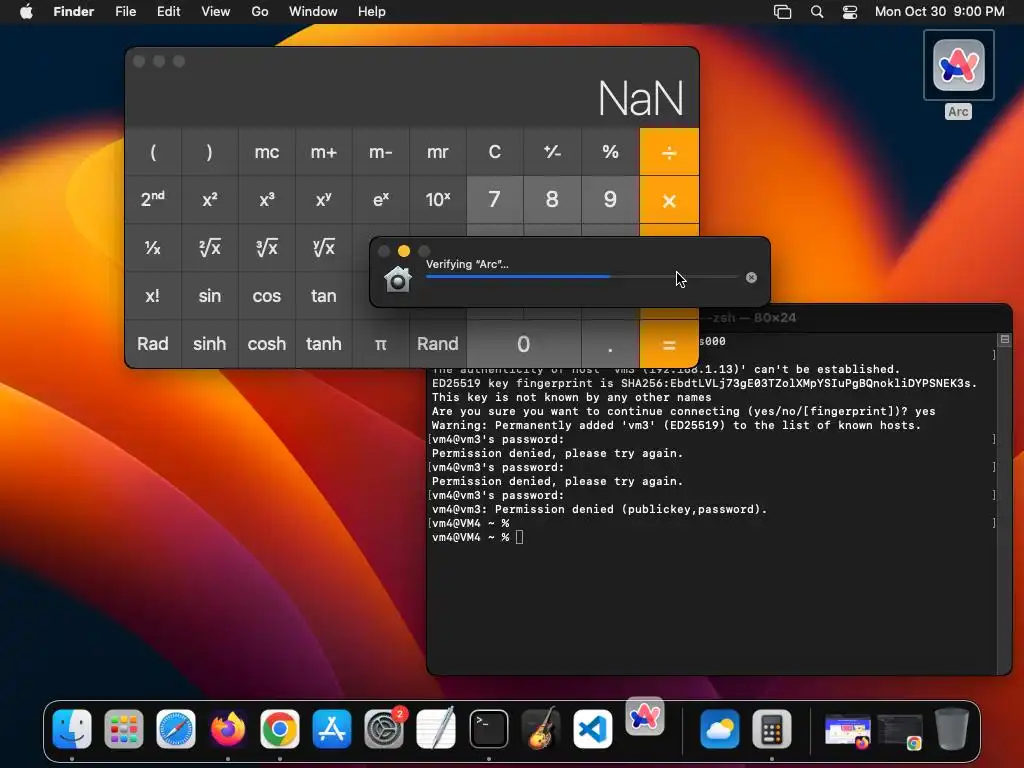Click the house icon in verification dialog
The height and width of the screenshot is (768, 1024).
click(x=398, y=280)
